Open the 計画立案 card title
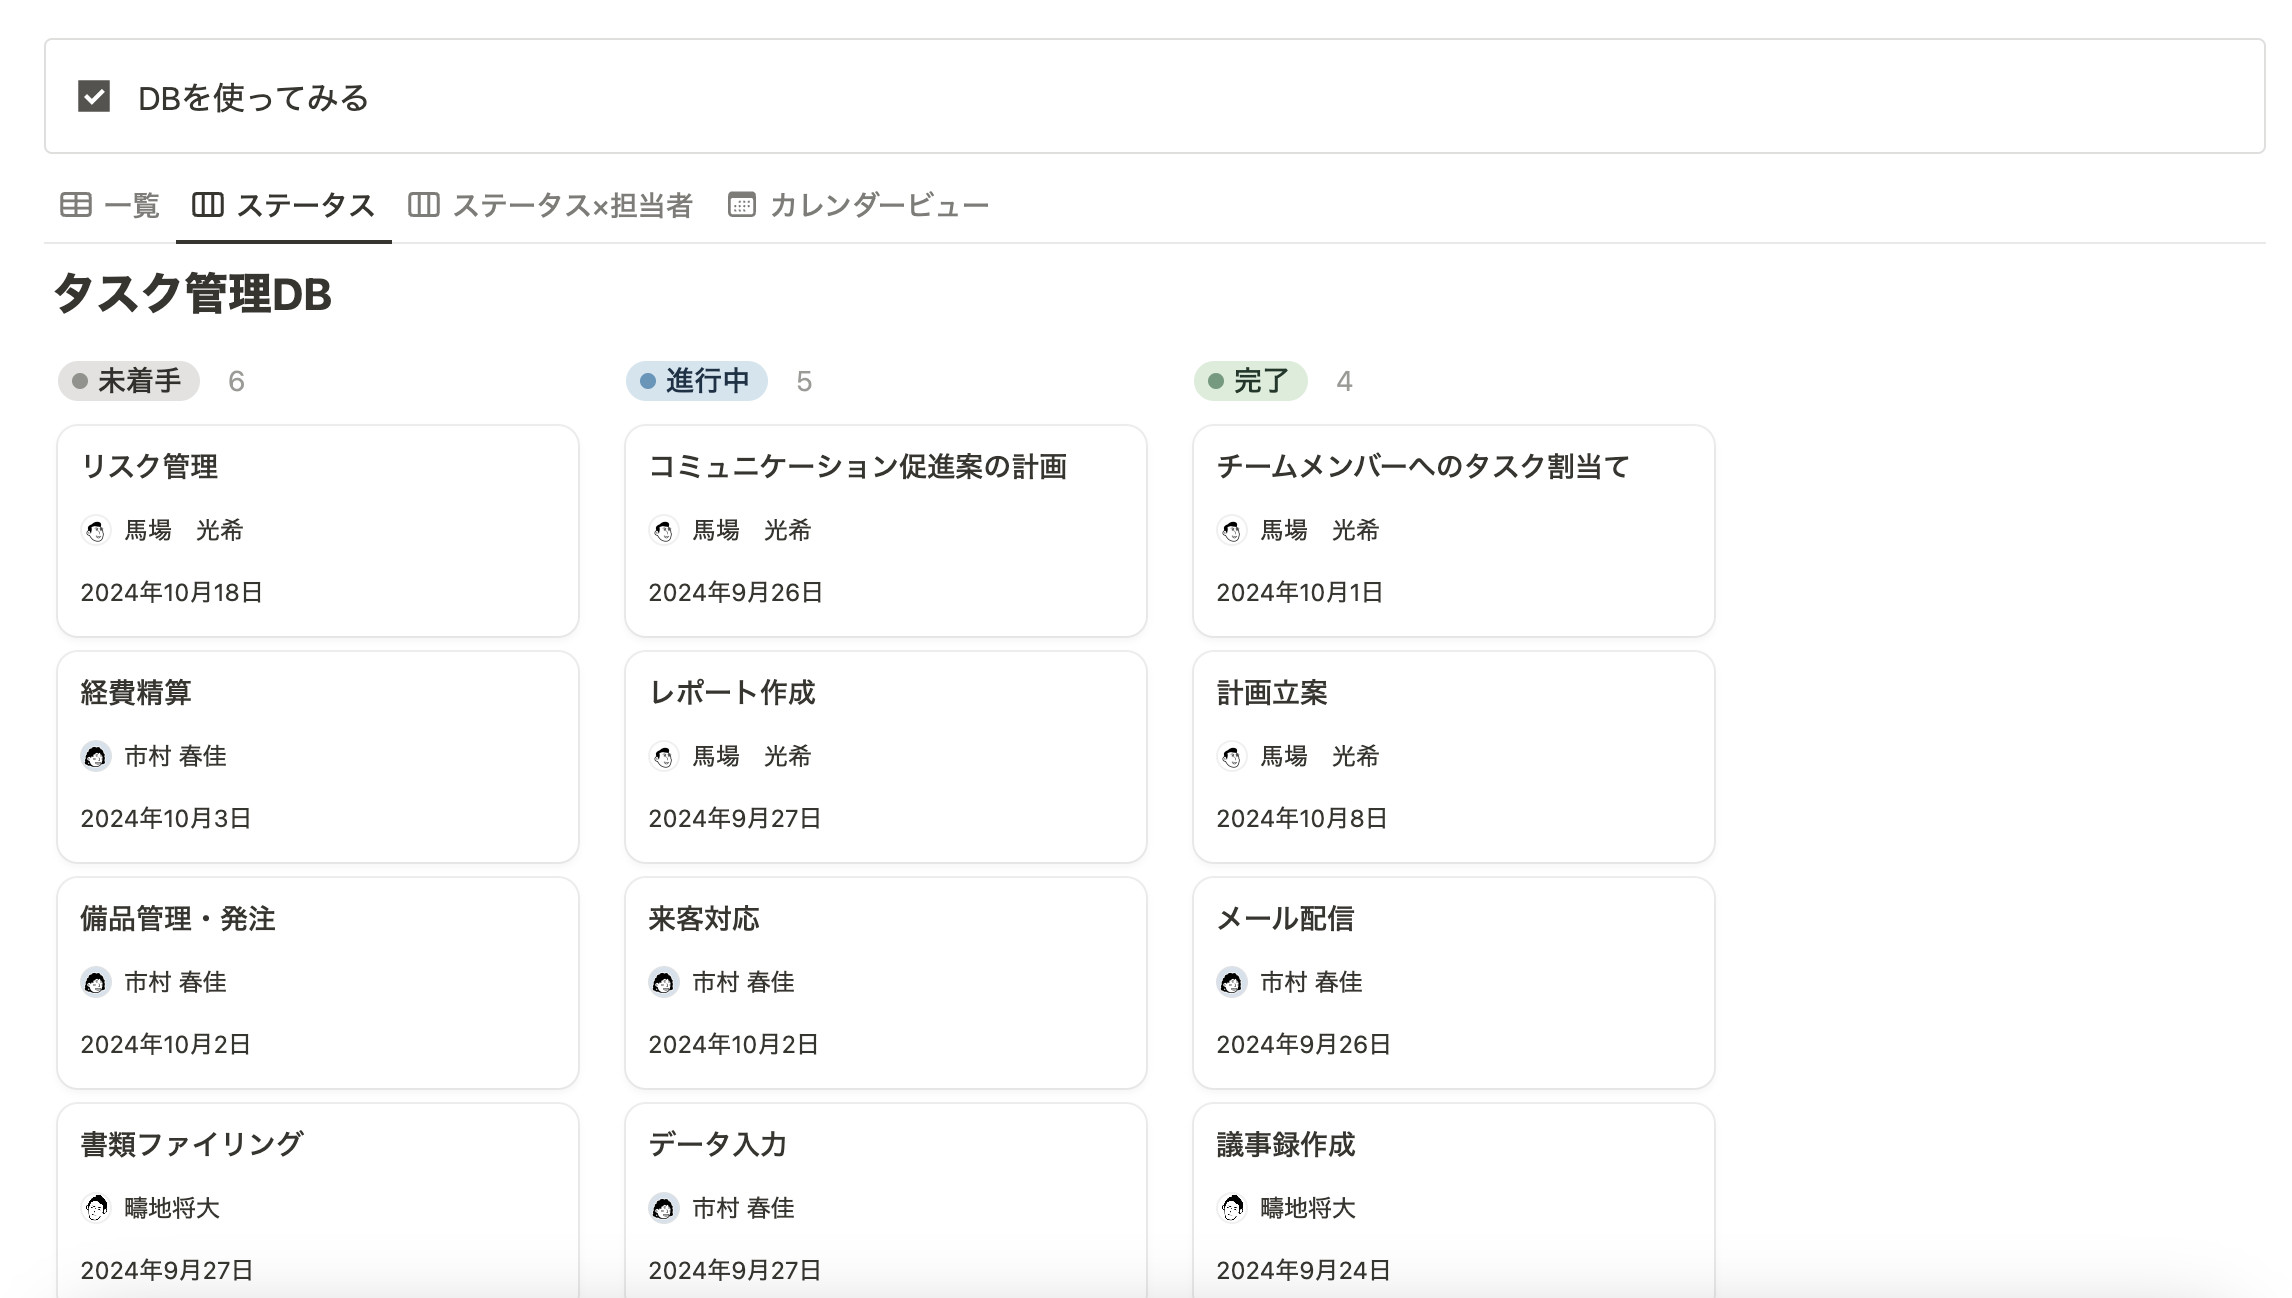 pos(1272,692)
